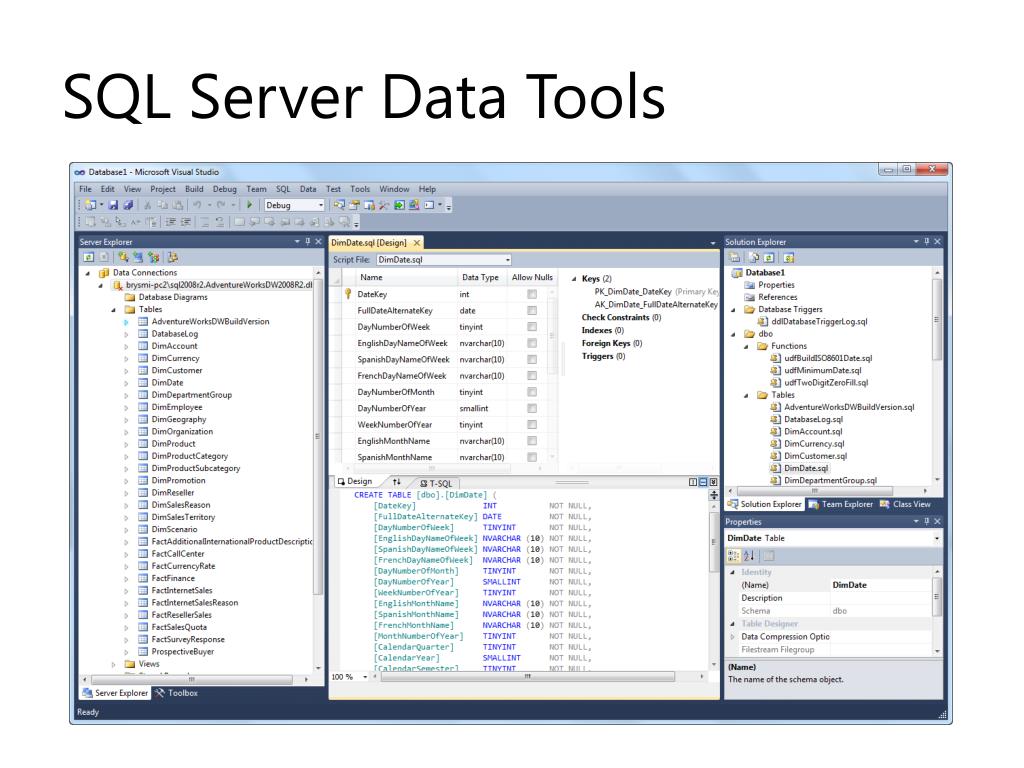This screenshot has width=1024, height=768.
Task: Click the T-SQL pane horizontal scrollbar
Action: point(528,677)
